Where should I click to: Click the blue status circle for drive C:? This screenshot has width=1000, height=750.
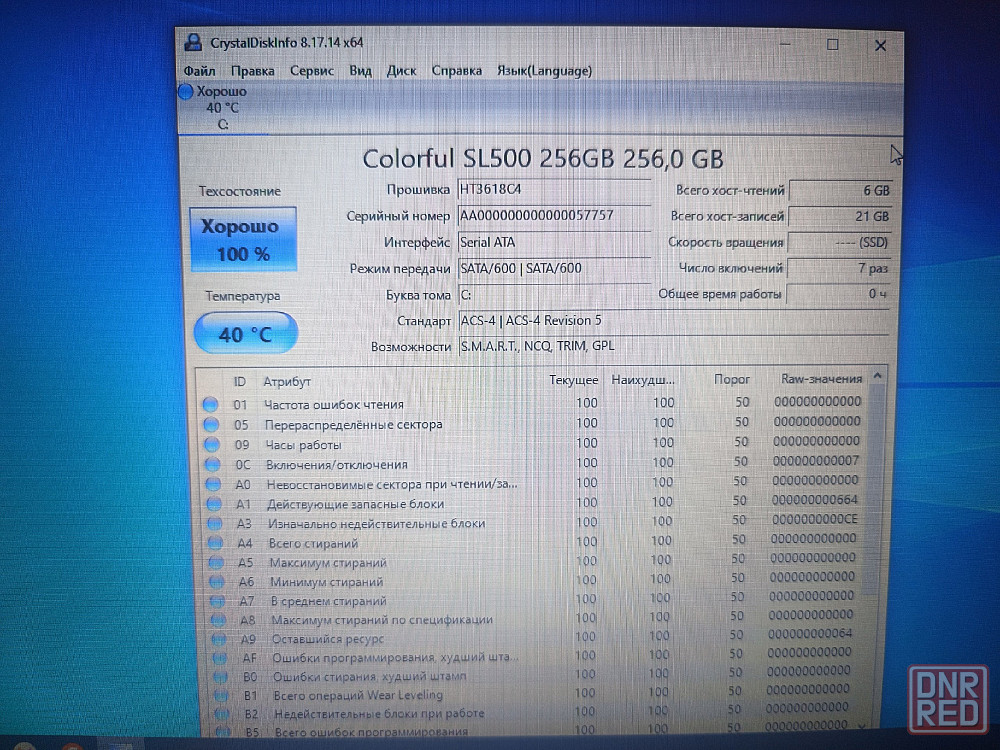186,92
